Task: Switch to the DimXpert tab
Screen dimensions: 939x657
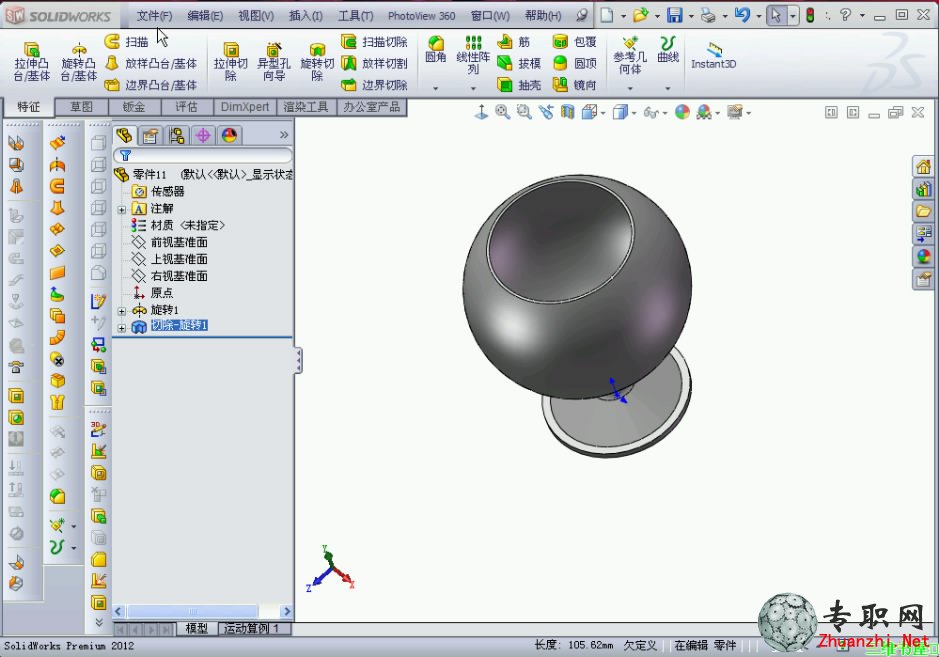Action: (245, 107)
